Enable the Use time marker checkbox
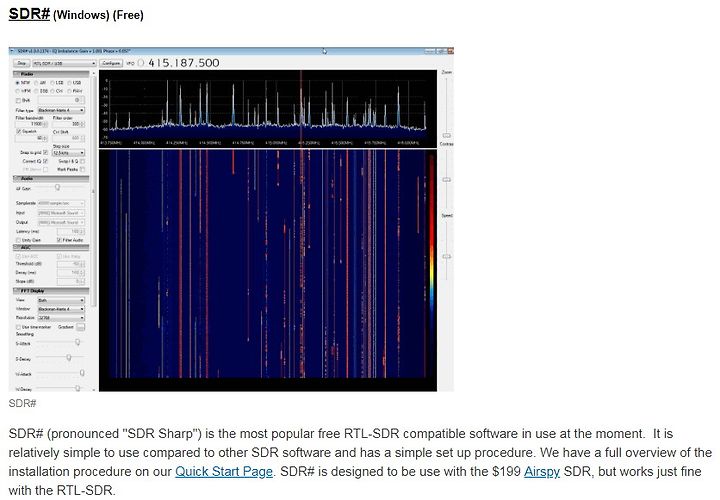Screen dimensions: 720x500 tap(18, 327)
